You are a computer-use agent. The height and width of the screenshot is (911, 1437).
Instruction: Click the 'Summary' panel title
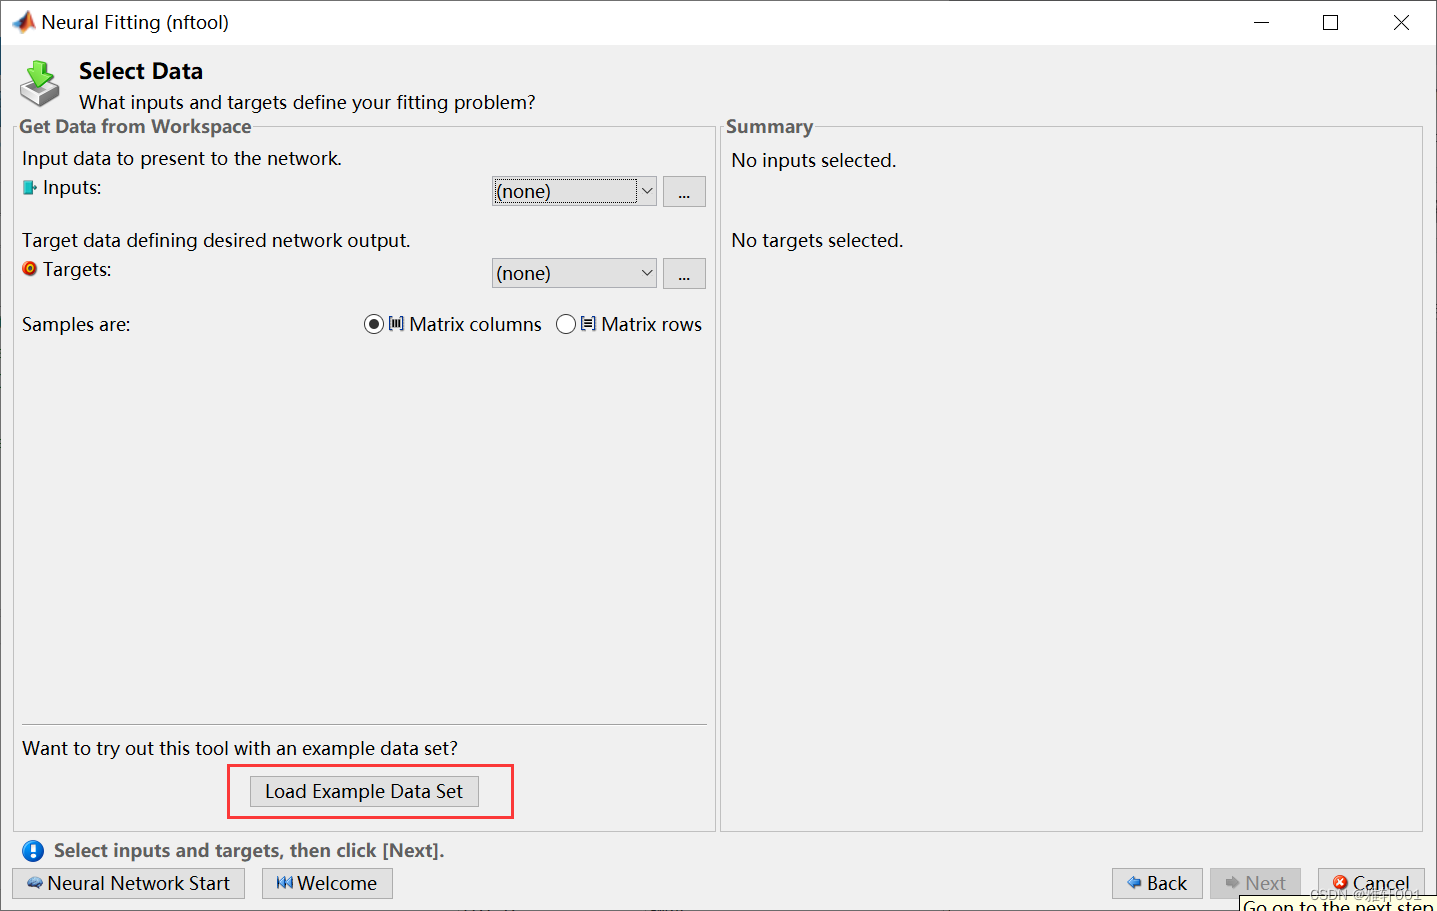point(769,126)
